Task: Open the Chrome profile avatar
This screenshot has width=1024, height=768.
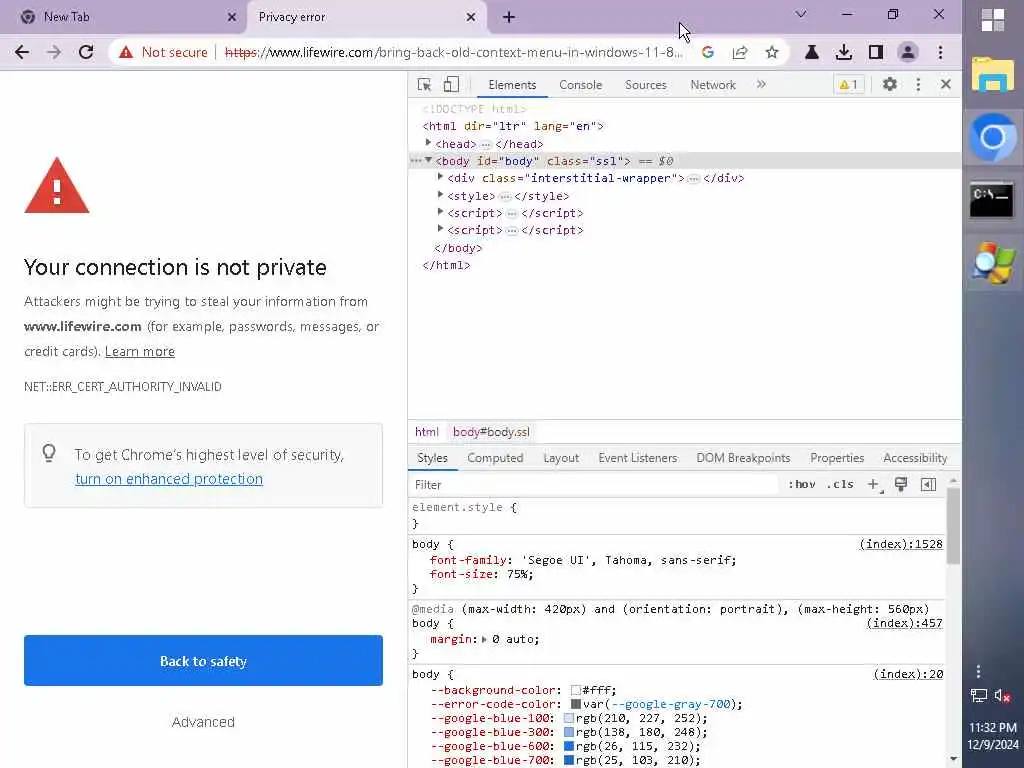Action: pyautogui.click(x=908, y=52)
